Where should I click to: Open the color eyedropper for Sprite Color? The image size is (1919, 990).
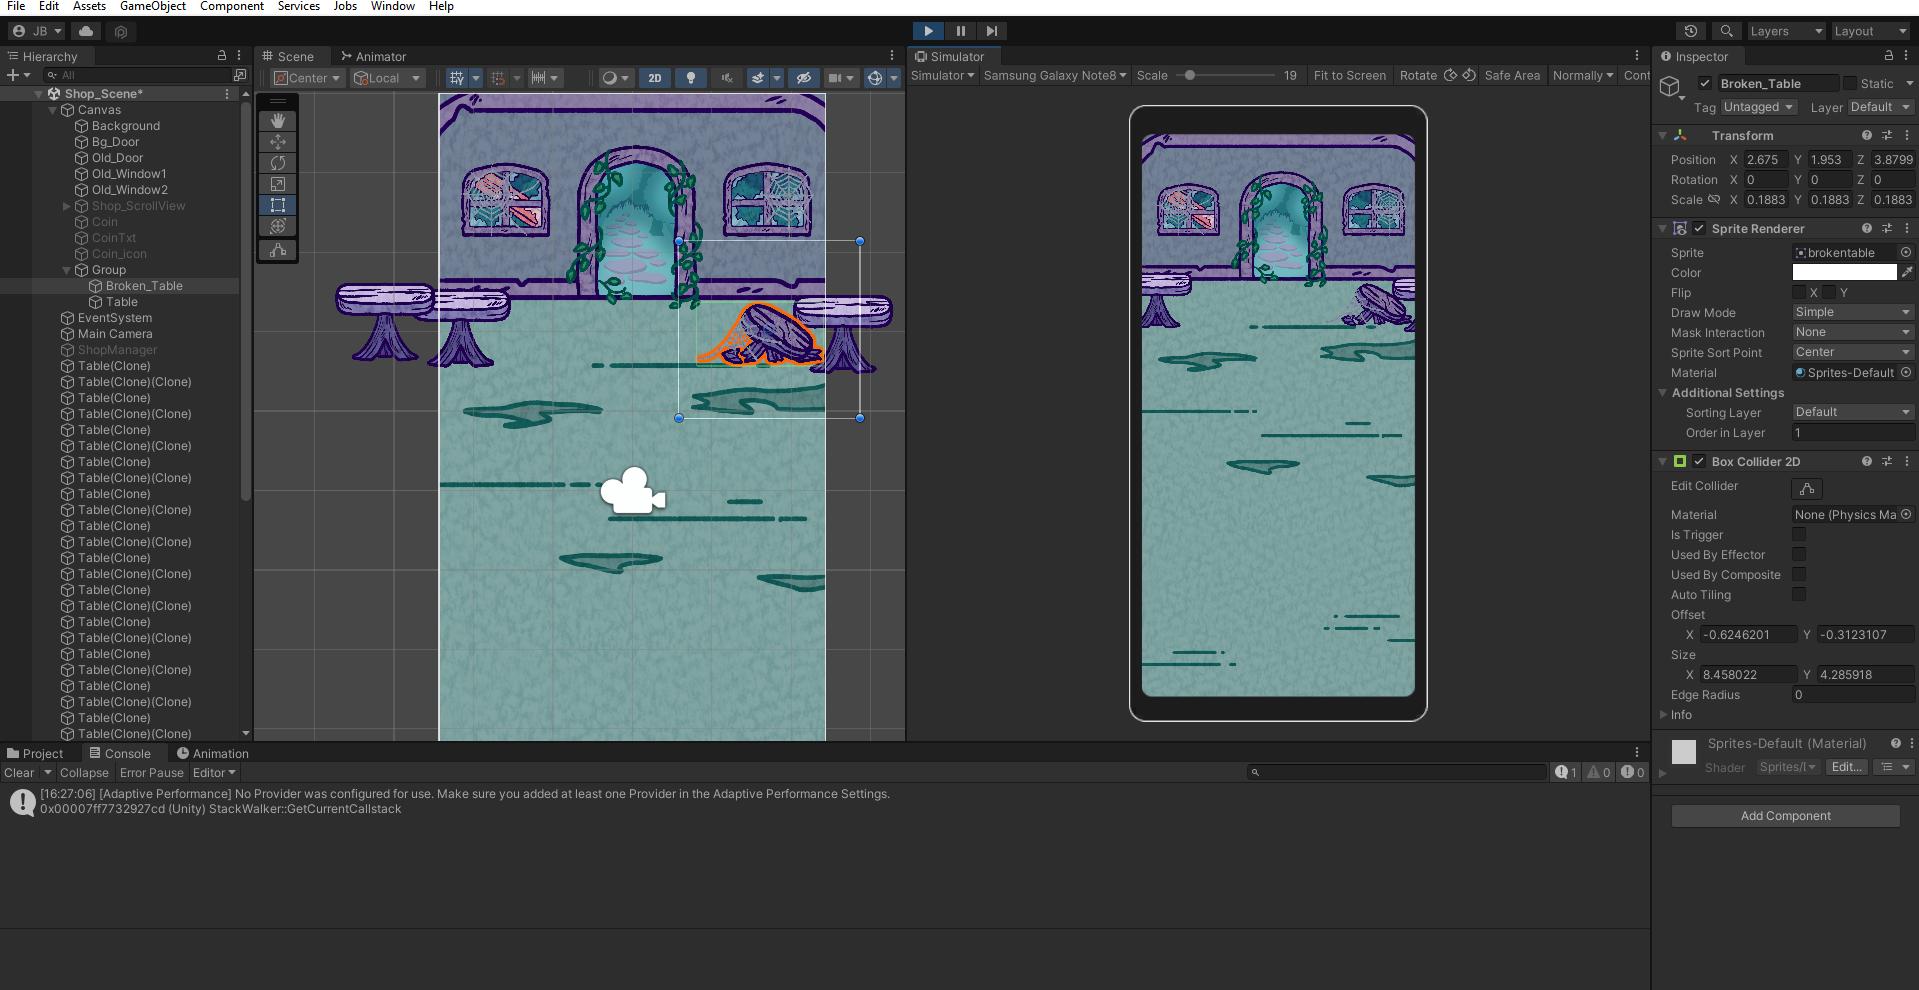1907,272
